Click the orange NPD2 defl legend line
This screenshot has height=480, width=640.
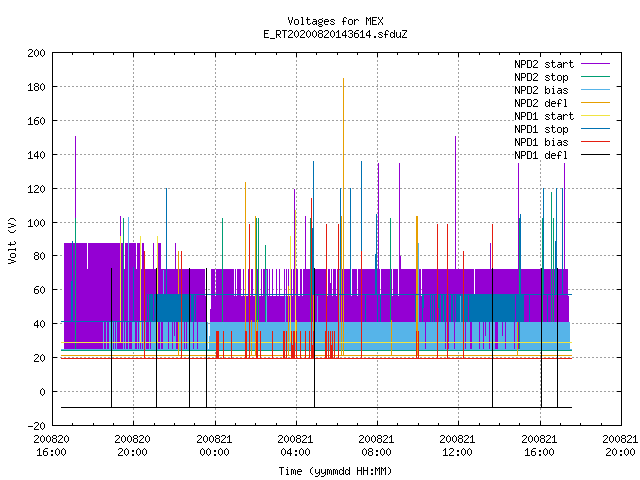click(596, 102)
